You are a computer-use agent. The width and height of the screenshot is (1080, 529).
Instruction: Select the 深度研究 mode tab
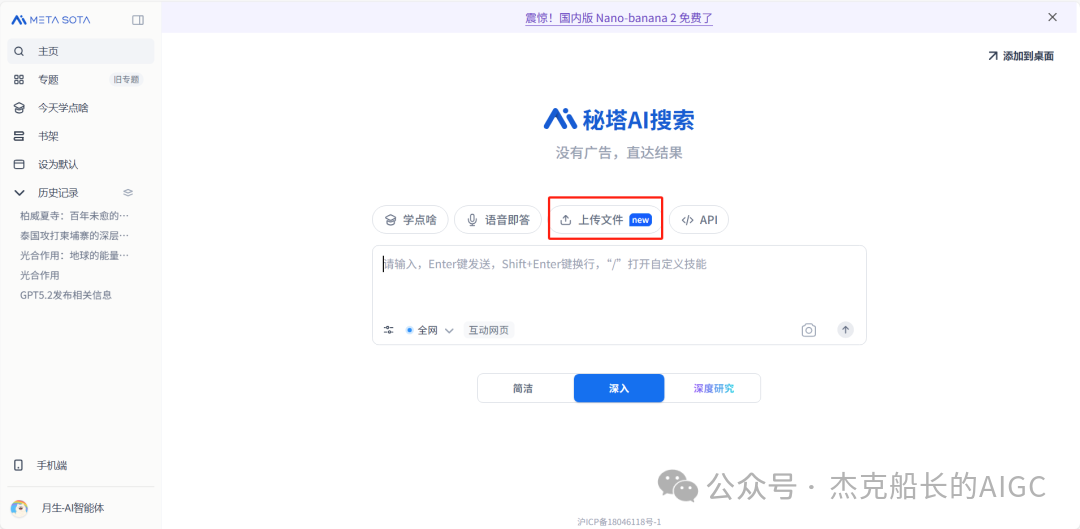(713, 388)
